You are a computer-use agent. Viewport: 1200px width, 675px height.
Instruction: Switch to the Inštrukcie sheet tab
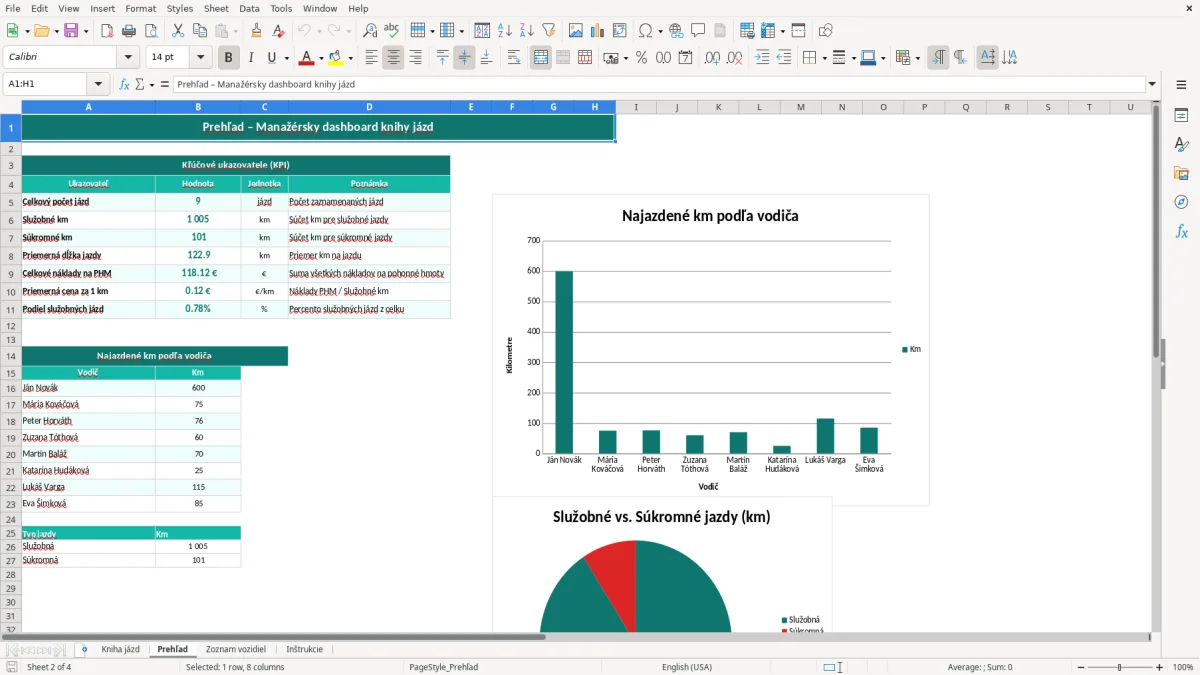click(x=304, y=649)
